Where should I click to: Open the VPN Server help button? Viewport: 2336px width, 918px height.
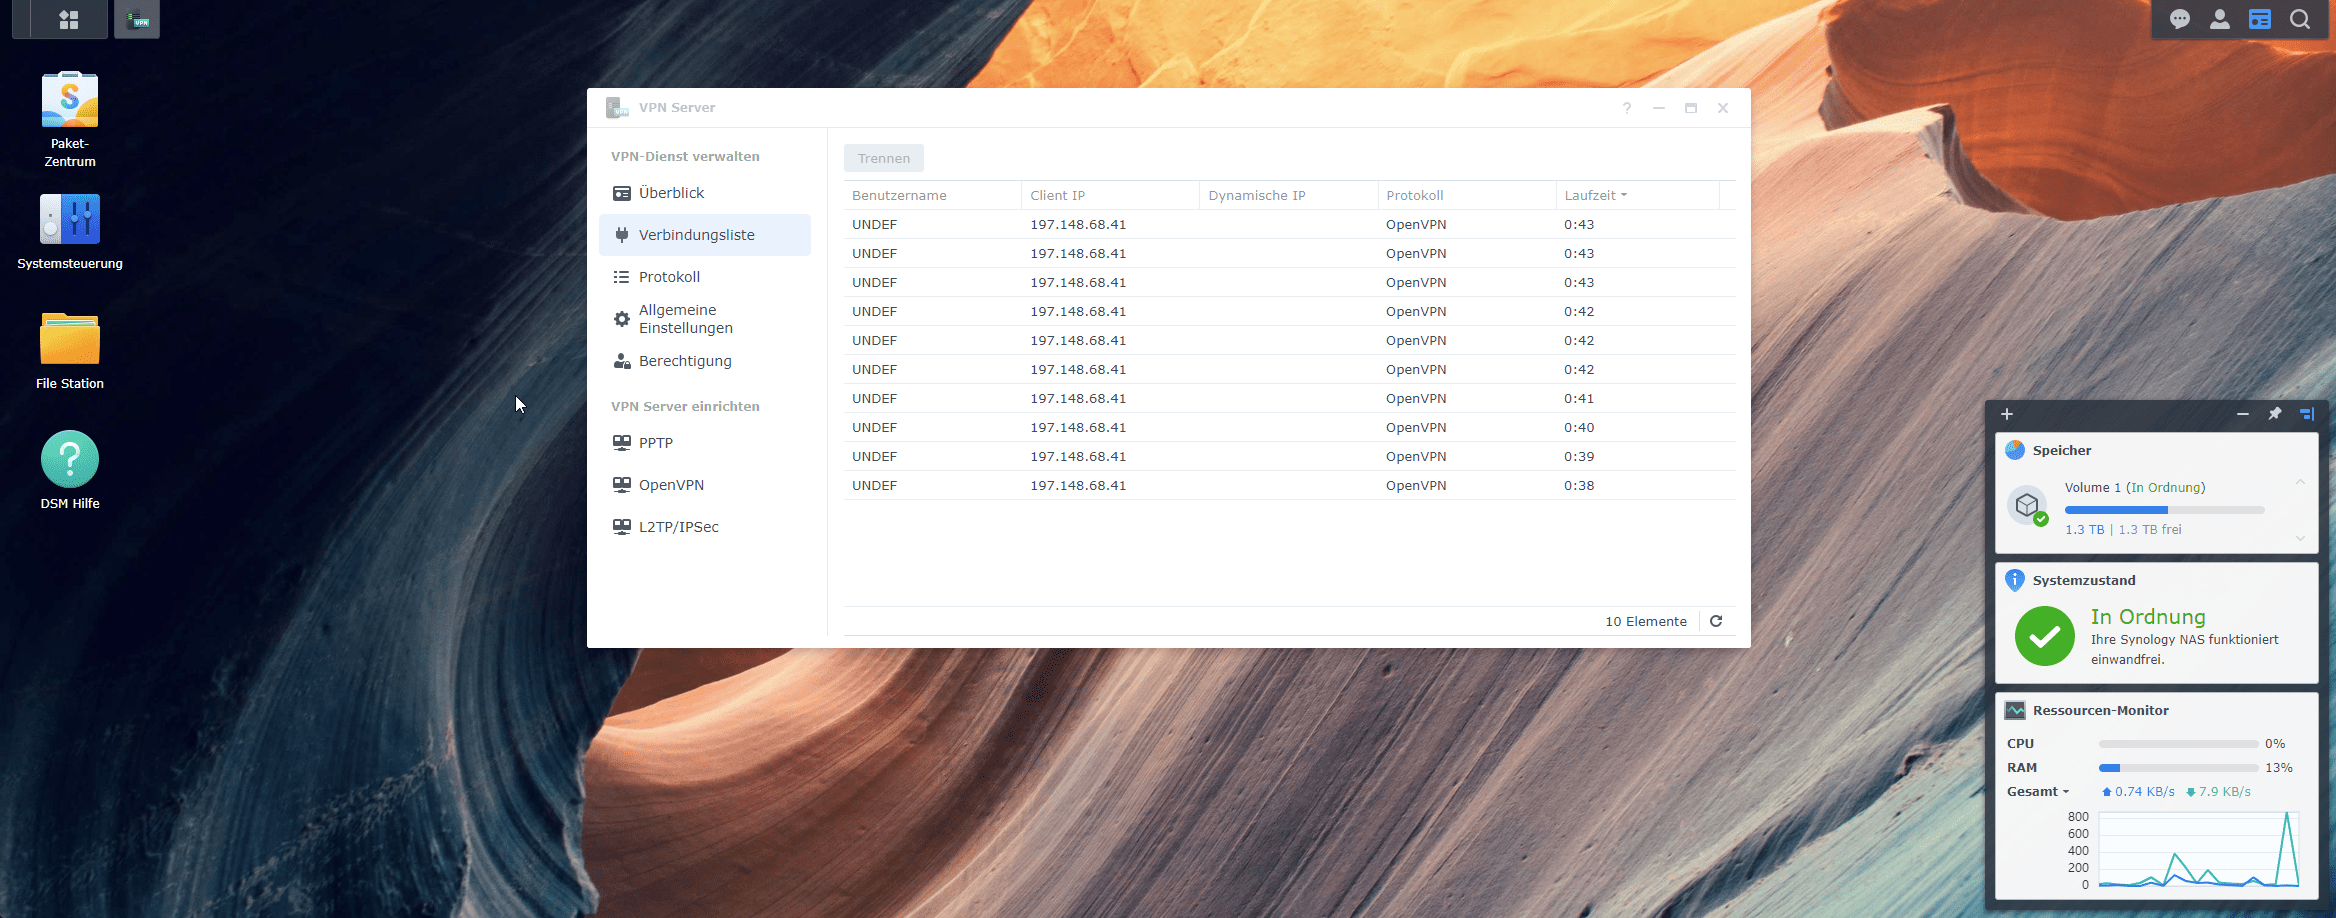1627,108
